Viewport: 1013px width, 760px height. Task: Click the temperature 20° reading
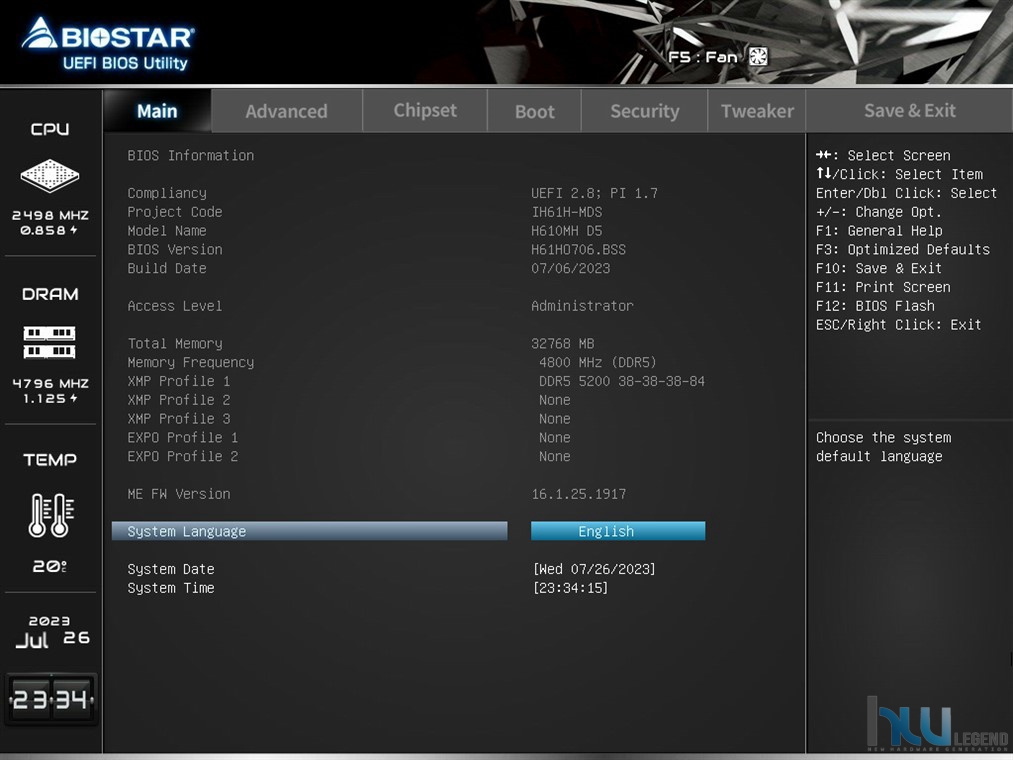point(50,566)
